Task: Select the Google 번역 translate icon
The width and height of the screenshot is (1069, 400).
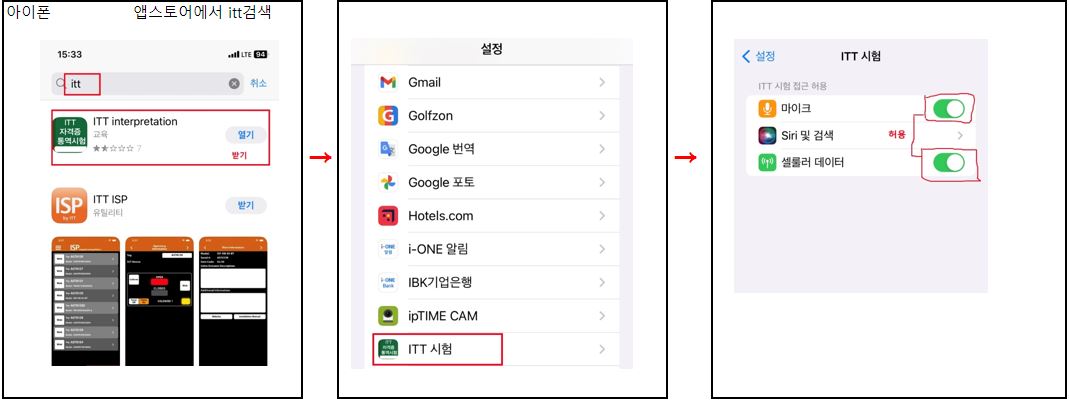Action: click(387, 149)
